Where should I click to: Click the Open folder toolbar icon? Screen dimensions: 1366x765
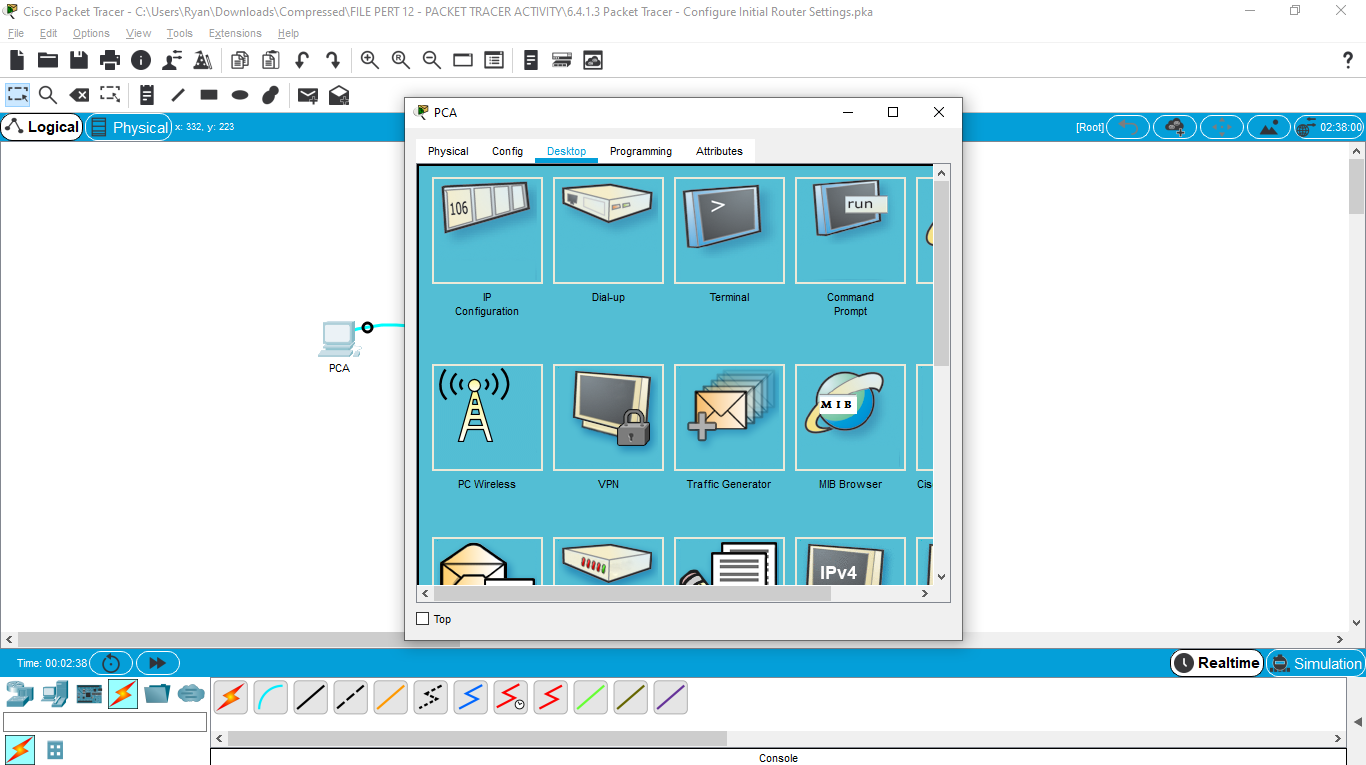coord(48,60)
